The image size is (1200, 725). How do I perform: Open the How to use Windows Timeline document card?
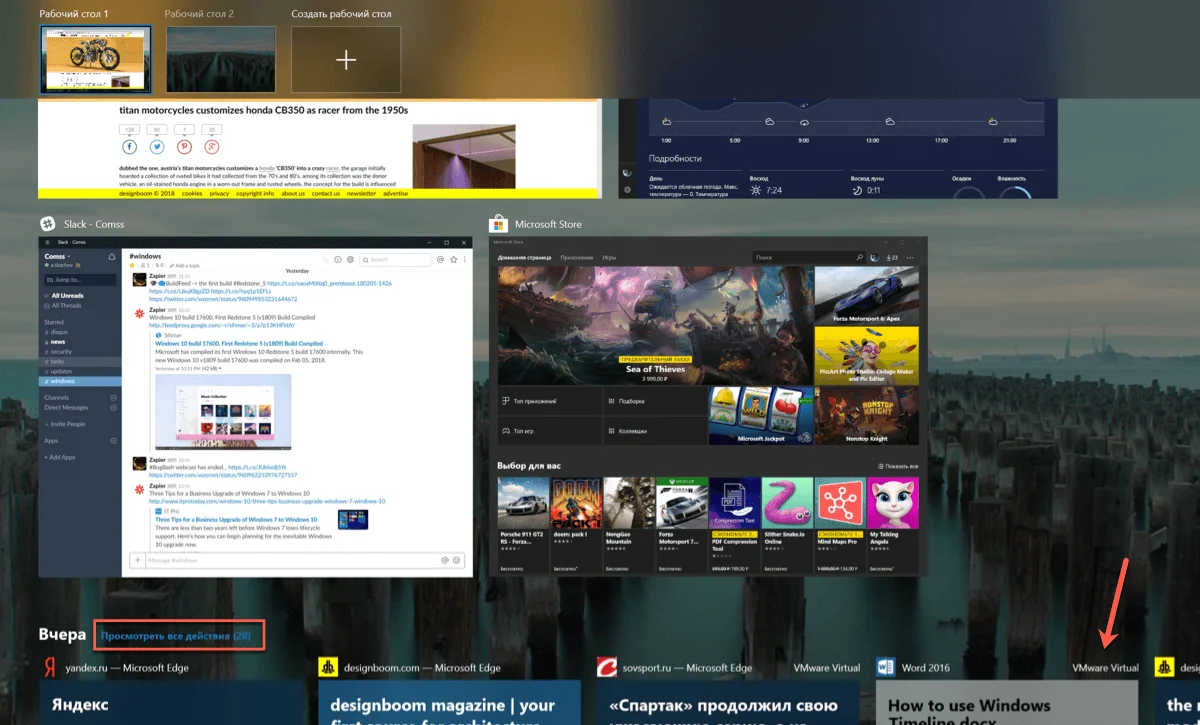[1006, 704]
